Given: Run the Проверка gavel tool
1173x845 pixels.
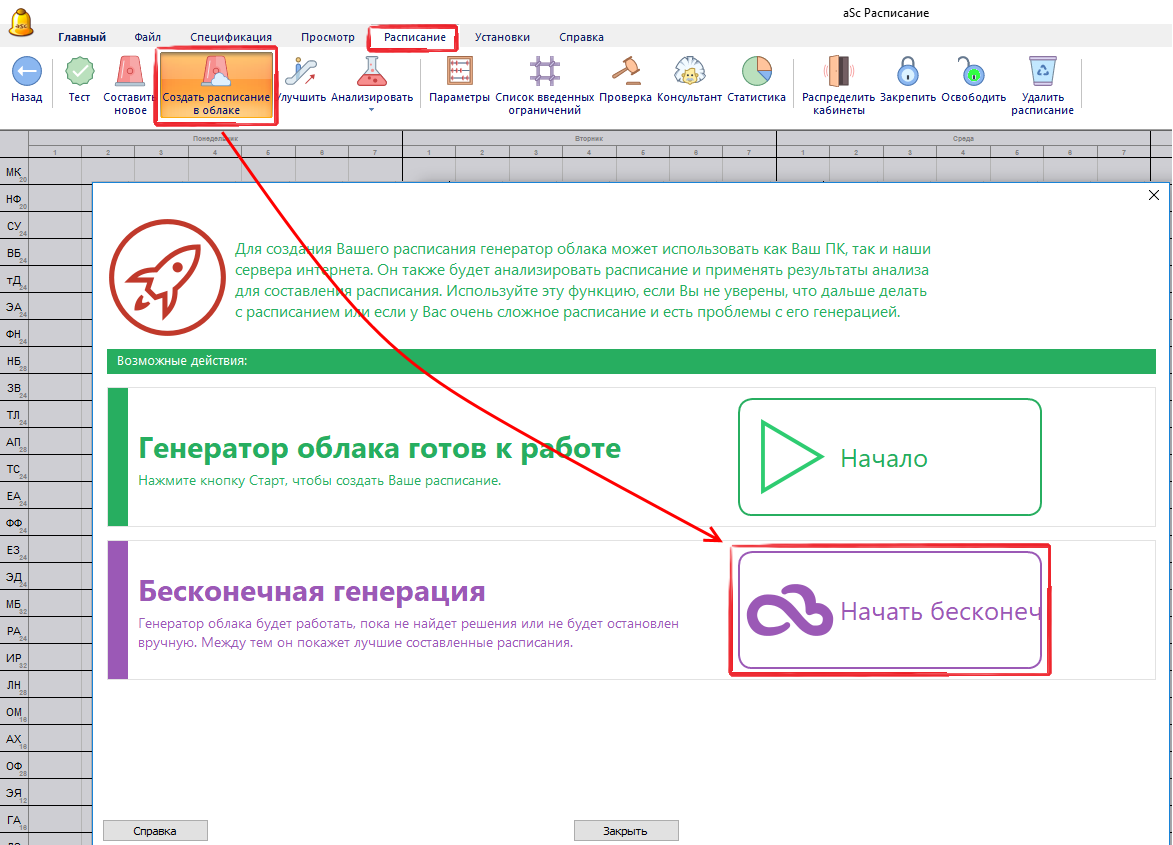Looking at the screenshot, I should point(625,73).
